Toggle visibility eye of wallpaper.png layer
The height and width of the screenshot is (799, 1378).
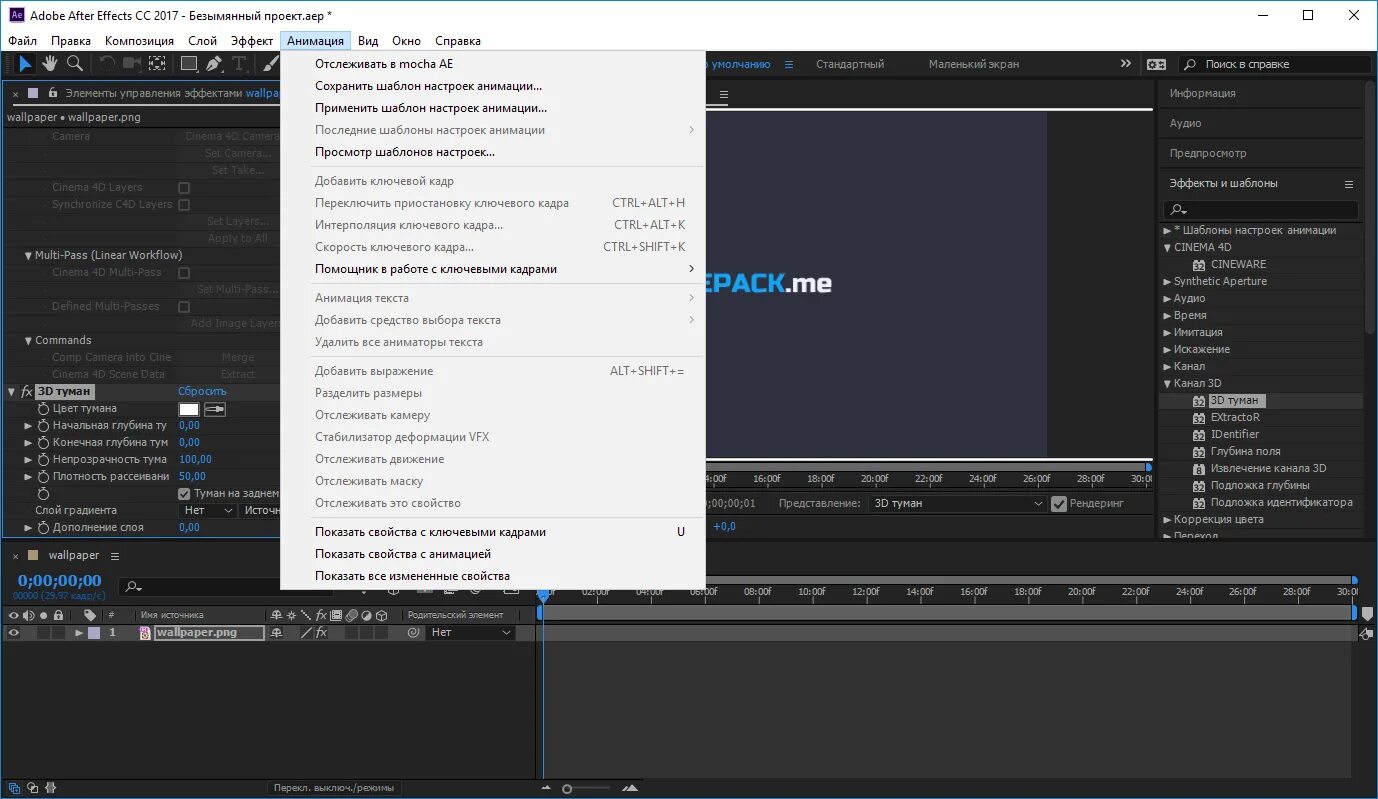click(x=14, y=633)
